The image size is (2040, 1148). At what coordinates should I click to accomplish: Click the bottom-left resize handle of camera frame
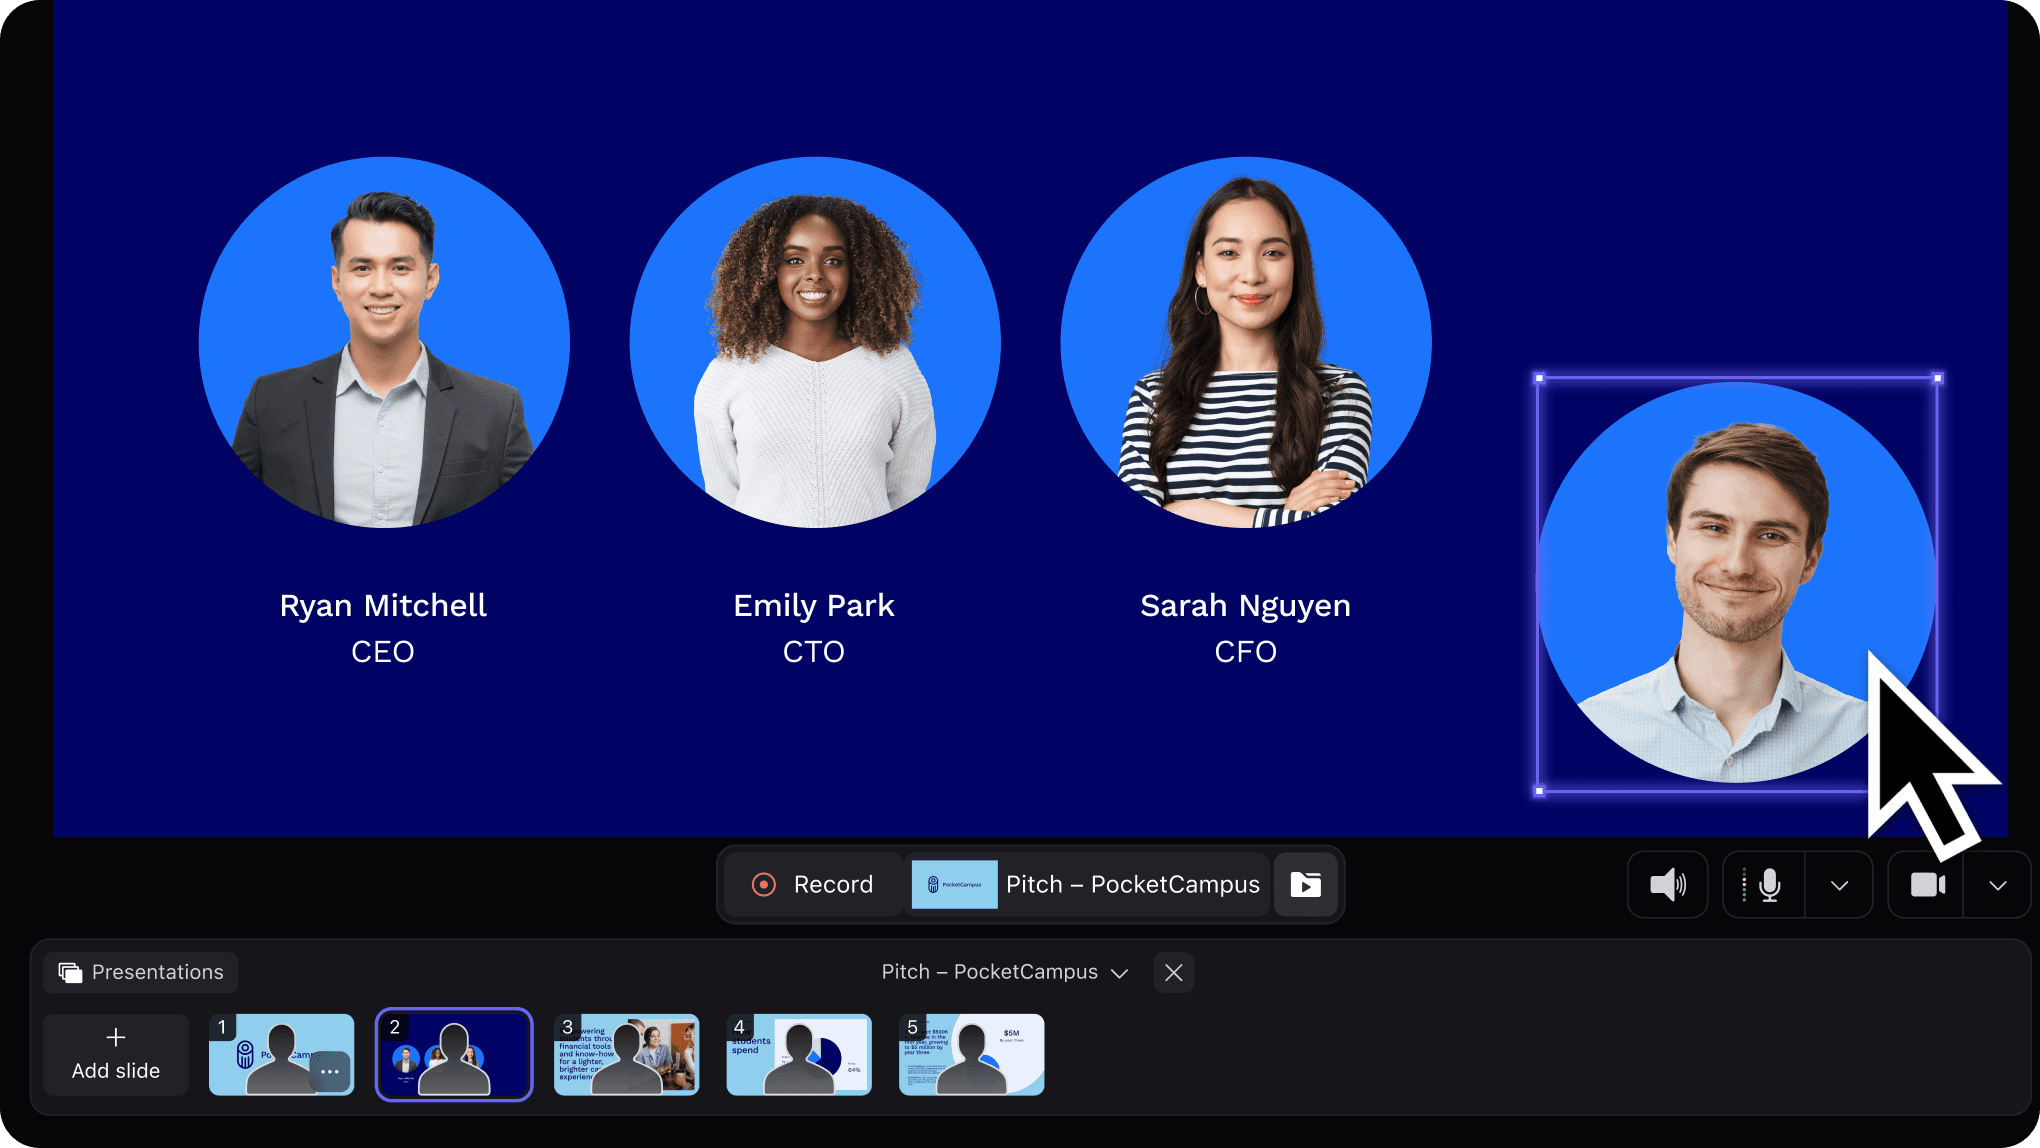1539,791
